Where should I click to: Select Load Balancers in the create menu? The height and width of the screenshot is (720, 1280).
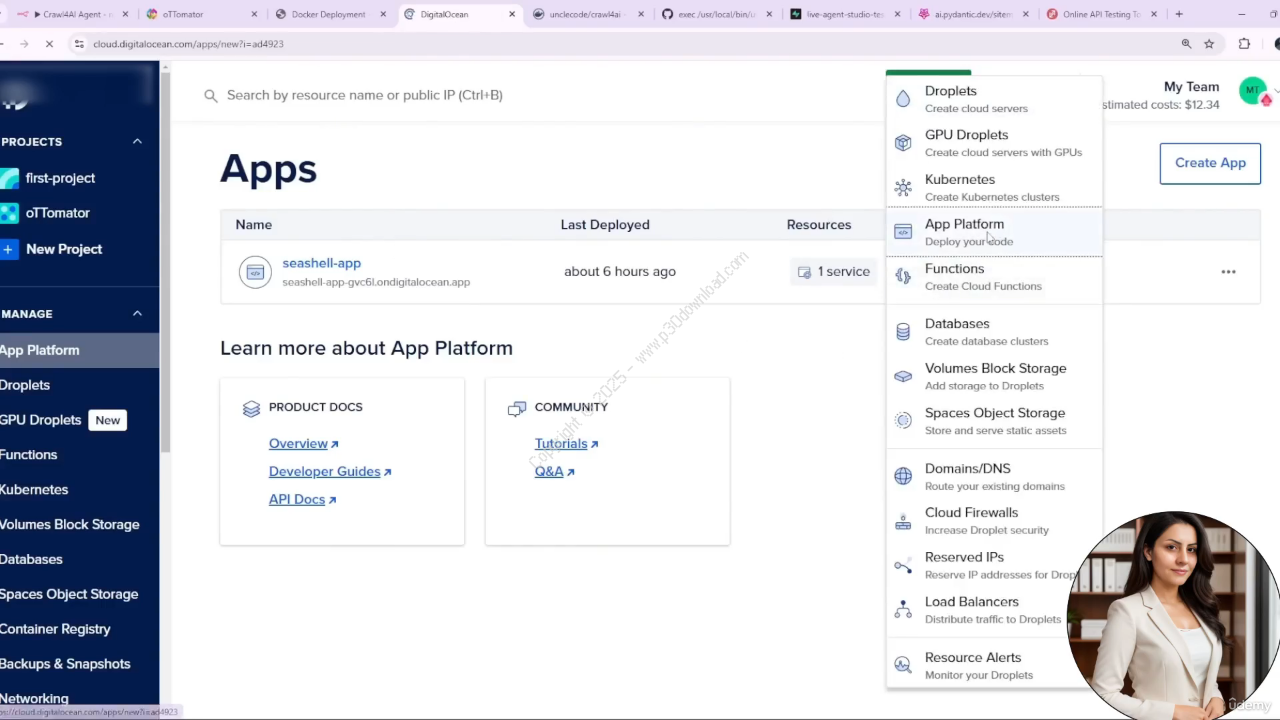point(994,610)
